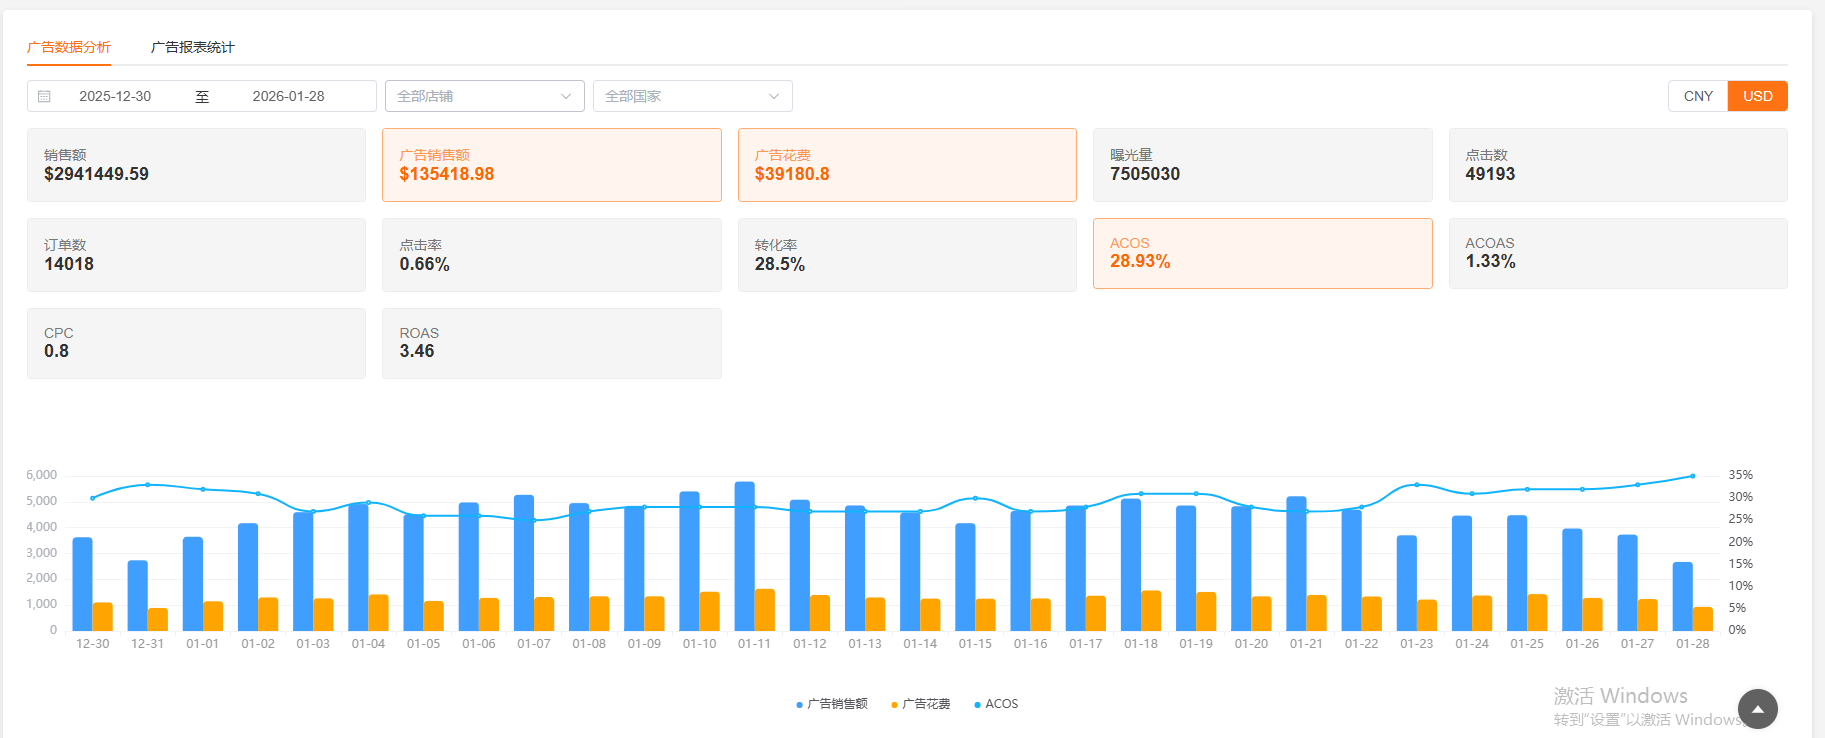1825x738 pixels.
Task: Toggle 广告销售额 series in chart legend
Action: pos(831,704)
